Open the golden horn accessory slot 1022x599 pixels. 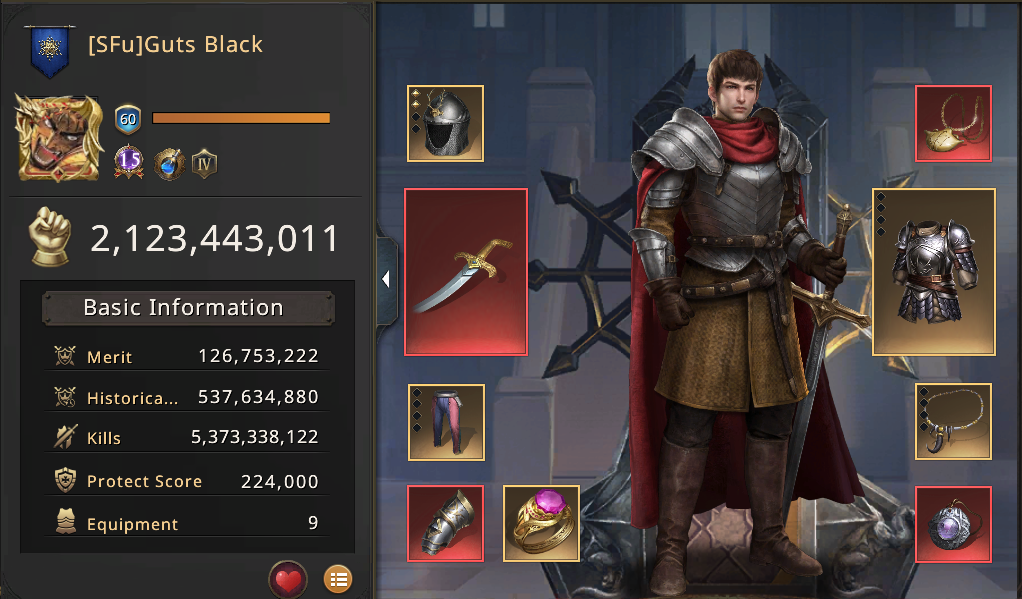[953, 123]
